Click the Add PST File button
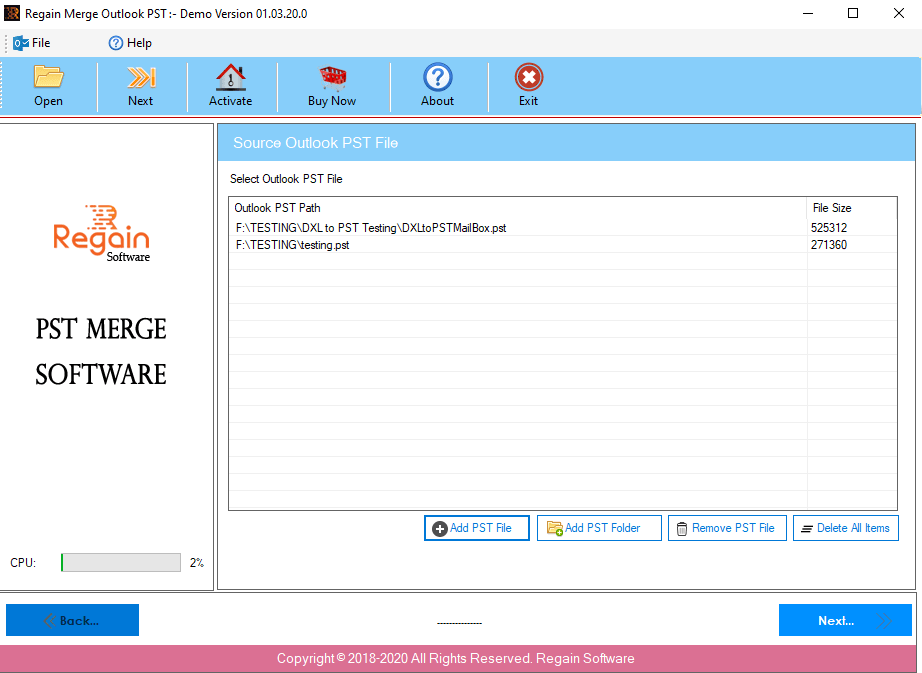Screen dimensions: 922x673 477,528
